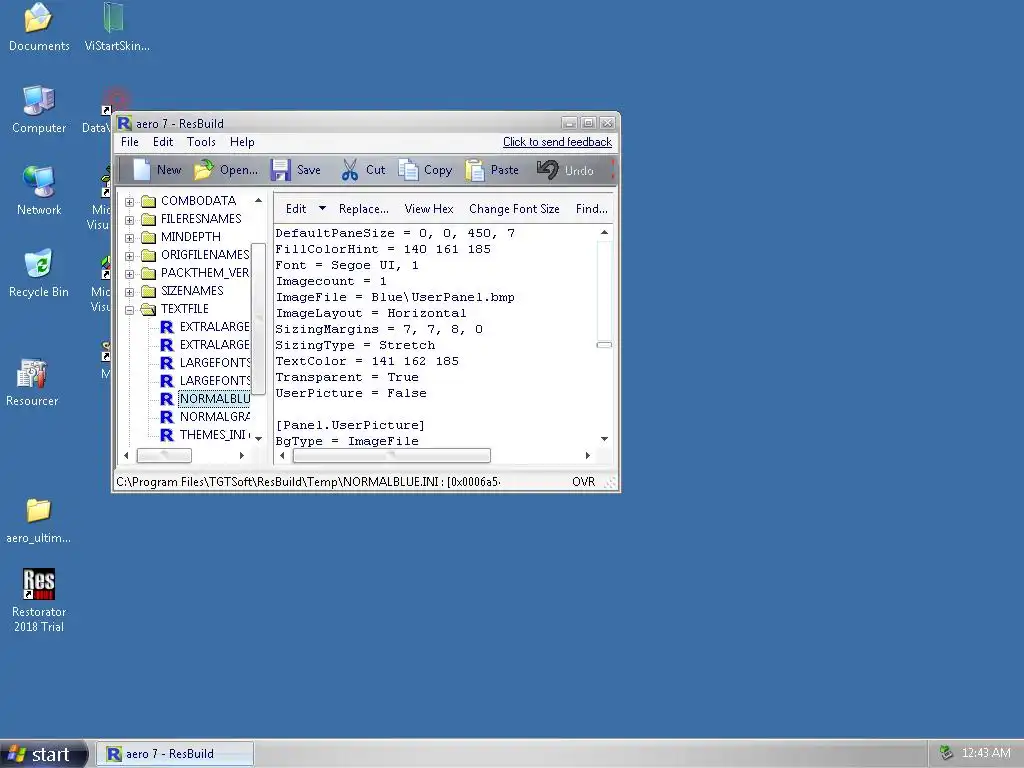The height and width of the screenshot is (768, 1024).
Task: Click the 'Click to send feedback' link
Action: point(557,142)
